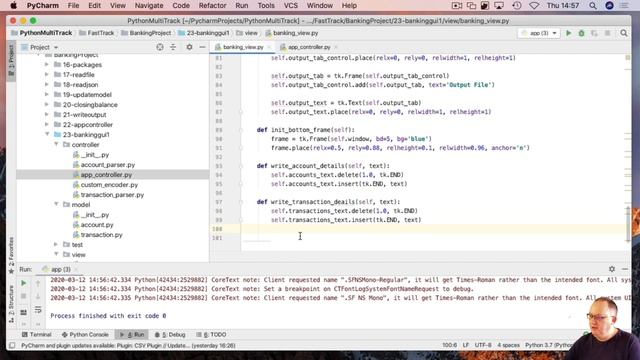This screenshot has width=640, height=360.
Task: Open the 6: TODO tool window
Action: coord(211,334)
